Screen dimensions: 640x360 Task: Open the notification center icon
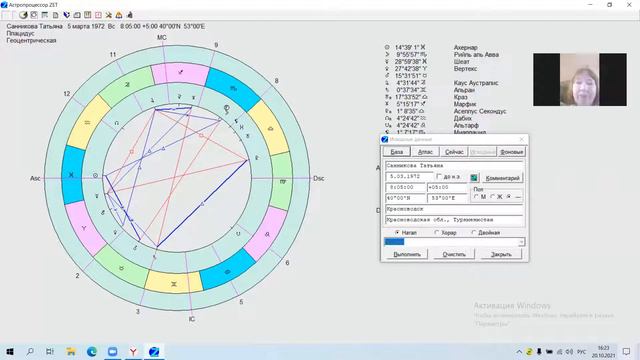pos(627,351)
